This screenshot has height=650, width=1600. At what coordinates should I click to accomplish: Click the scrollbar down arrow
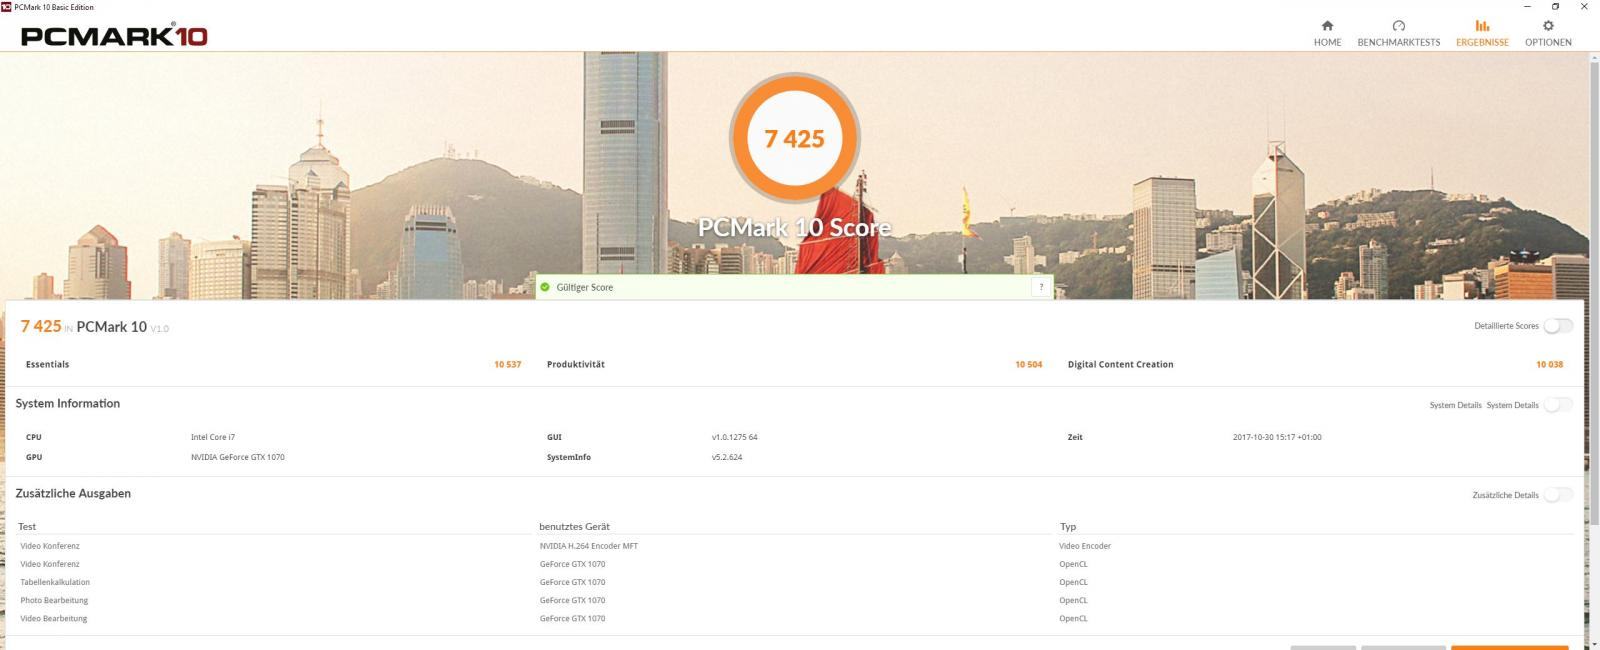click(1594, 643)
